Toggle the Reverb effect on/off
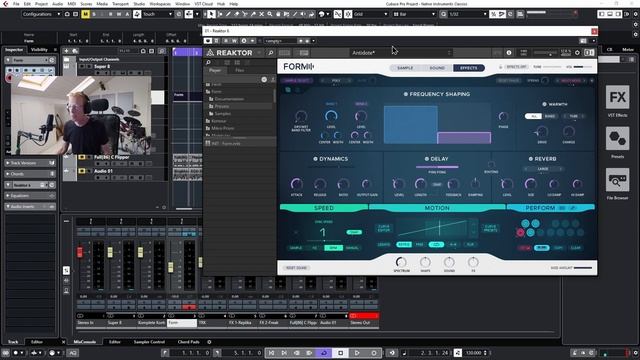The image size is (640, 360). point(531,159)
